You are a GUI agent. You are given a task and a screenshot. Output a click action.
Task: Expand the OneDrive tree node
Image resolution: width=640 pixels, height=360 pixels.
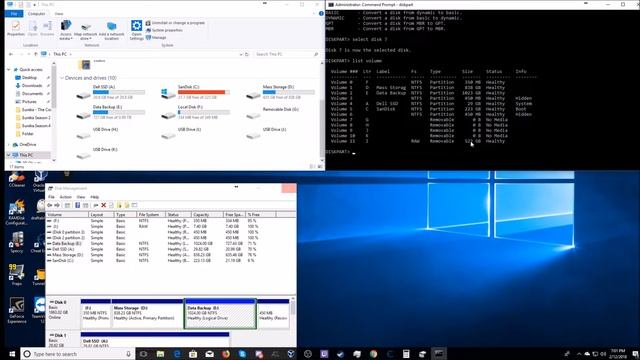pyautogui.click(x=9, y=144)
